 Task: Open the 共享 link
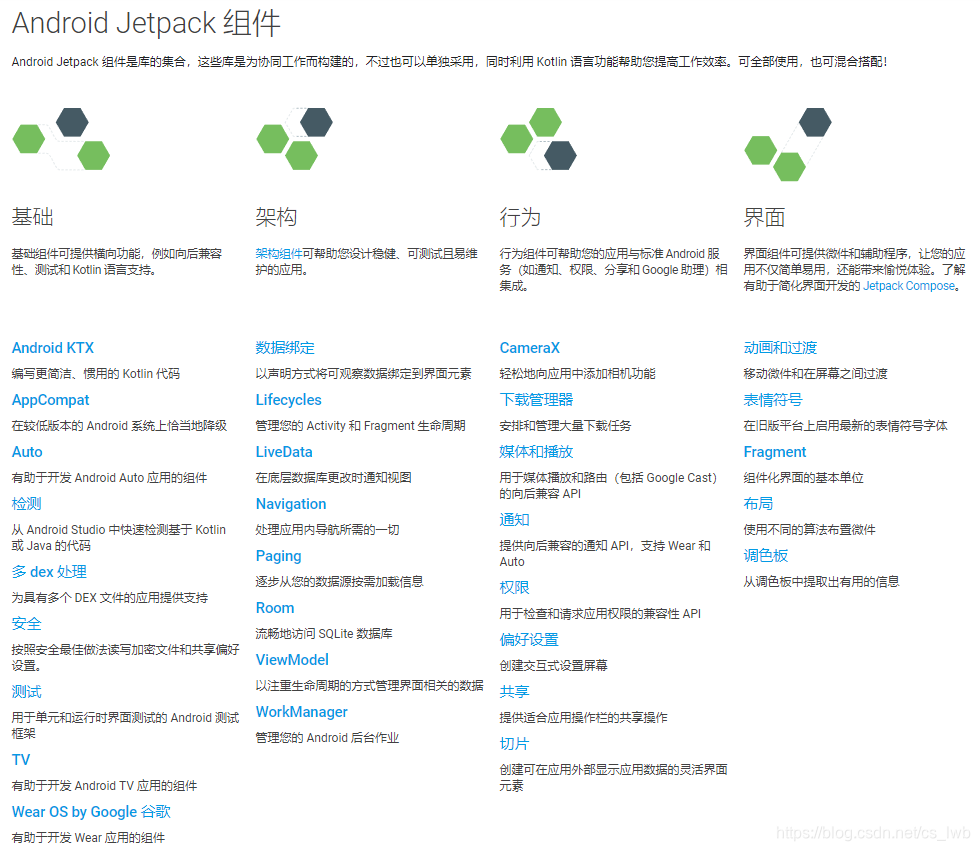(x=514, y=692)
